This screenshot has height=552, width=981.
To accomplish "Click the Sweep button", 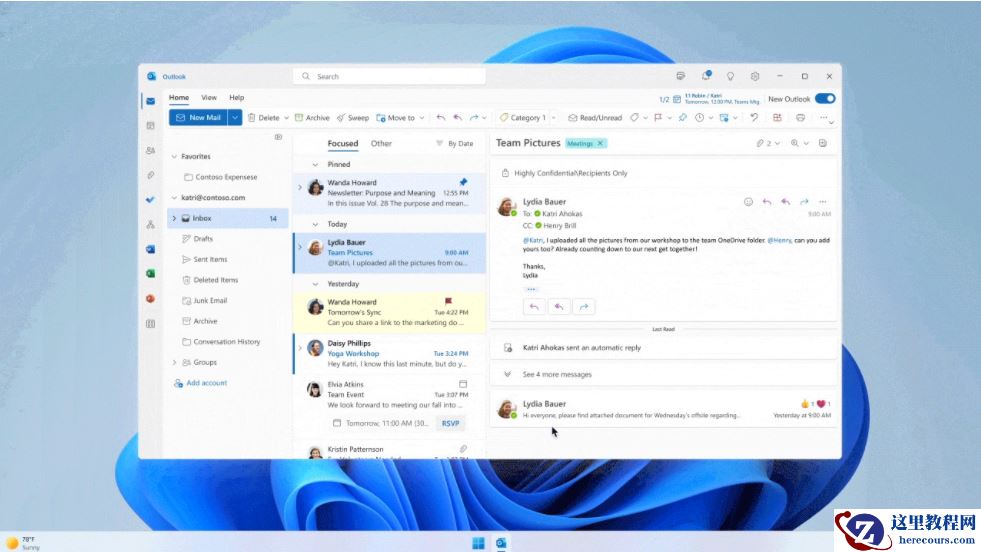I will tap(353, 118).
